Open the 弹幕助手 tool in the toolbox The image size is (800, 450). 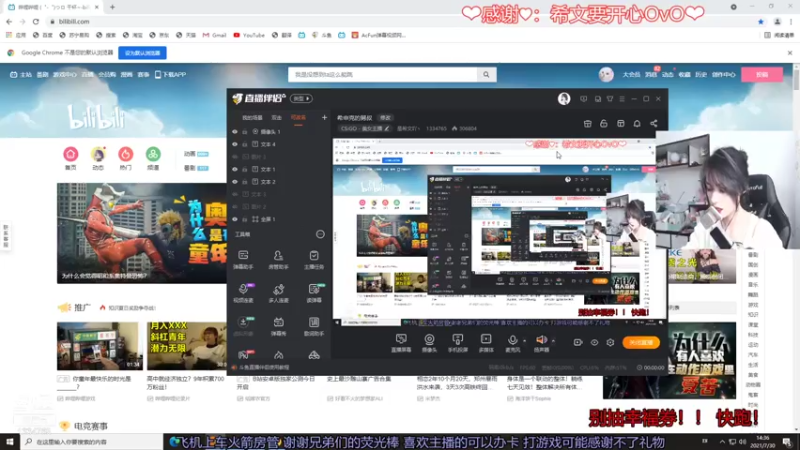[243, 259]
